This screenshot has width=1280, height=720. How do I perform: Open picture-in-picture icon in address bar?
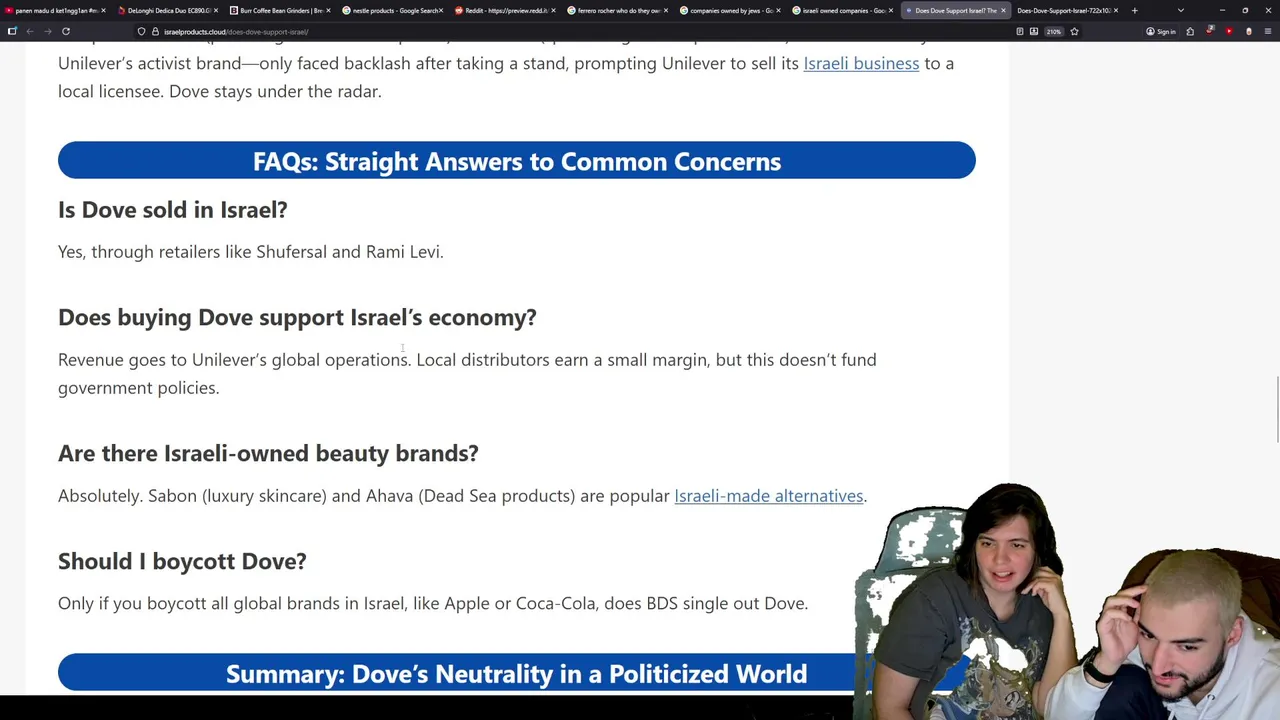pyautogui.click(x=1034, y=31)
